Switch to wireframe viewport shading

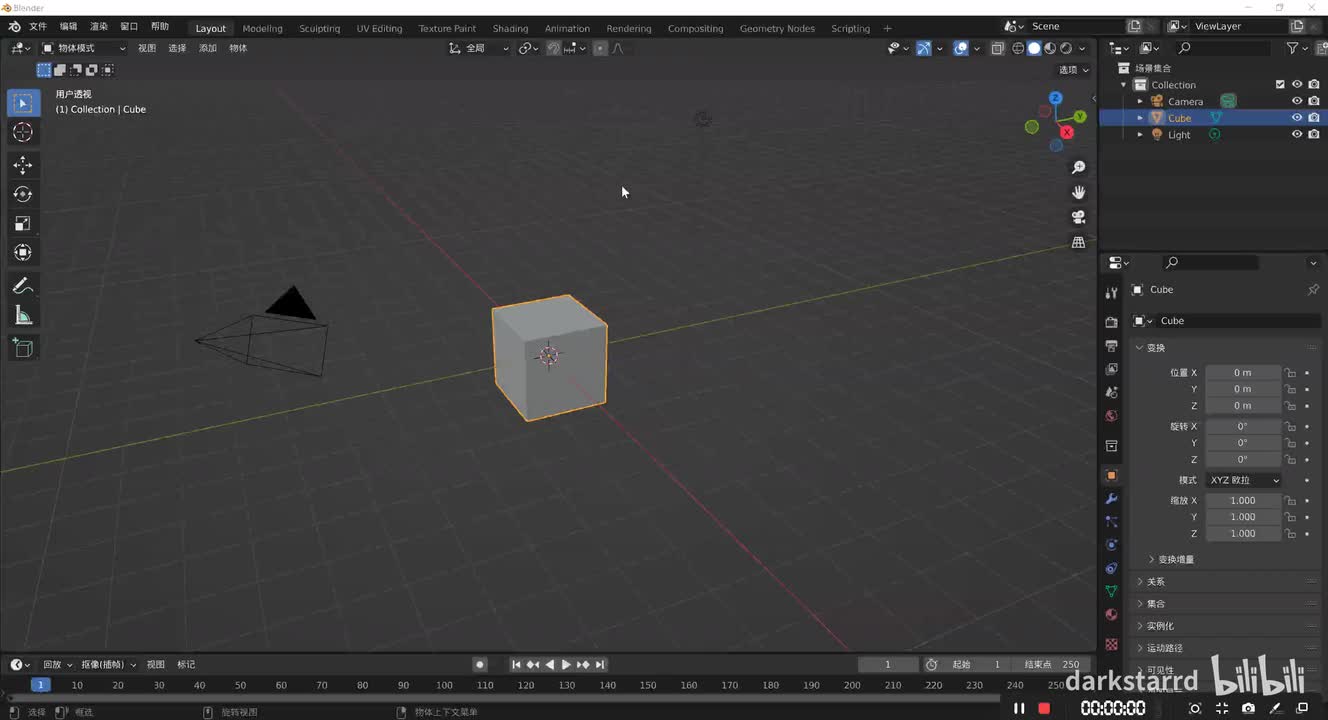(x=1019, y=48)
